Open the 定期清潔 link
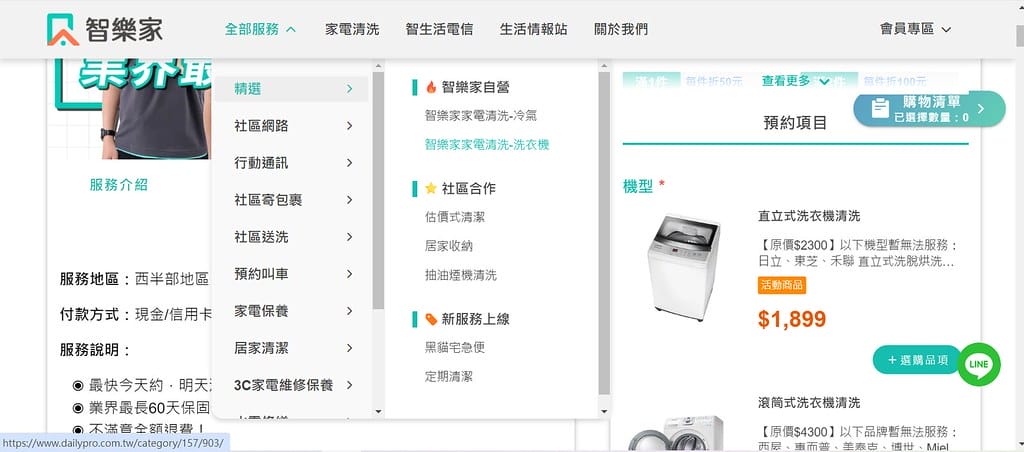 tap(449, 376)
